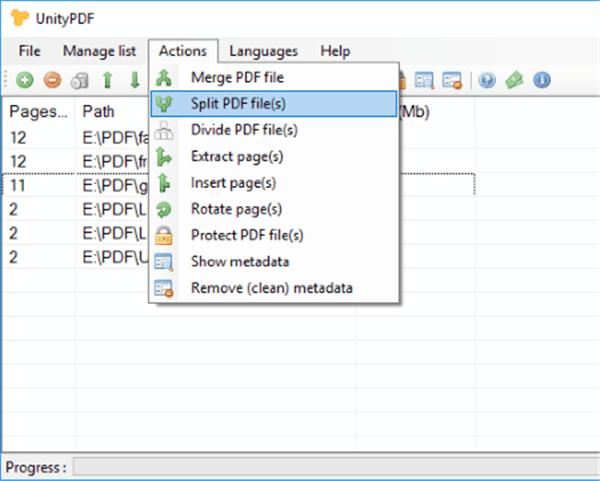This screenshot has width=600, height=481.
Task: Open the File menu
Action: [29, 51]
